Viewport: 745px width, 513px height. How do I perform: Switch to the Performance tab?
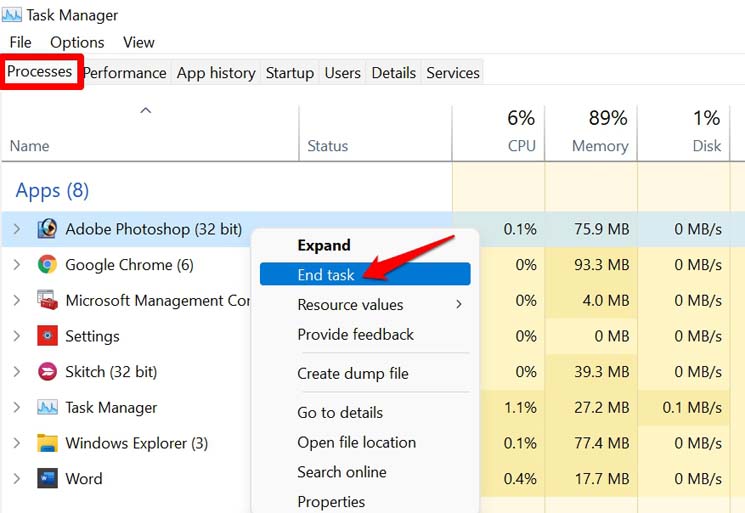pos(125,73)
